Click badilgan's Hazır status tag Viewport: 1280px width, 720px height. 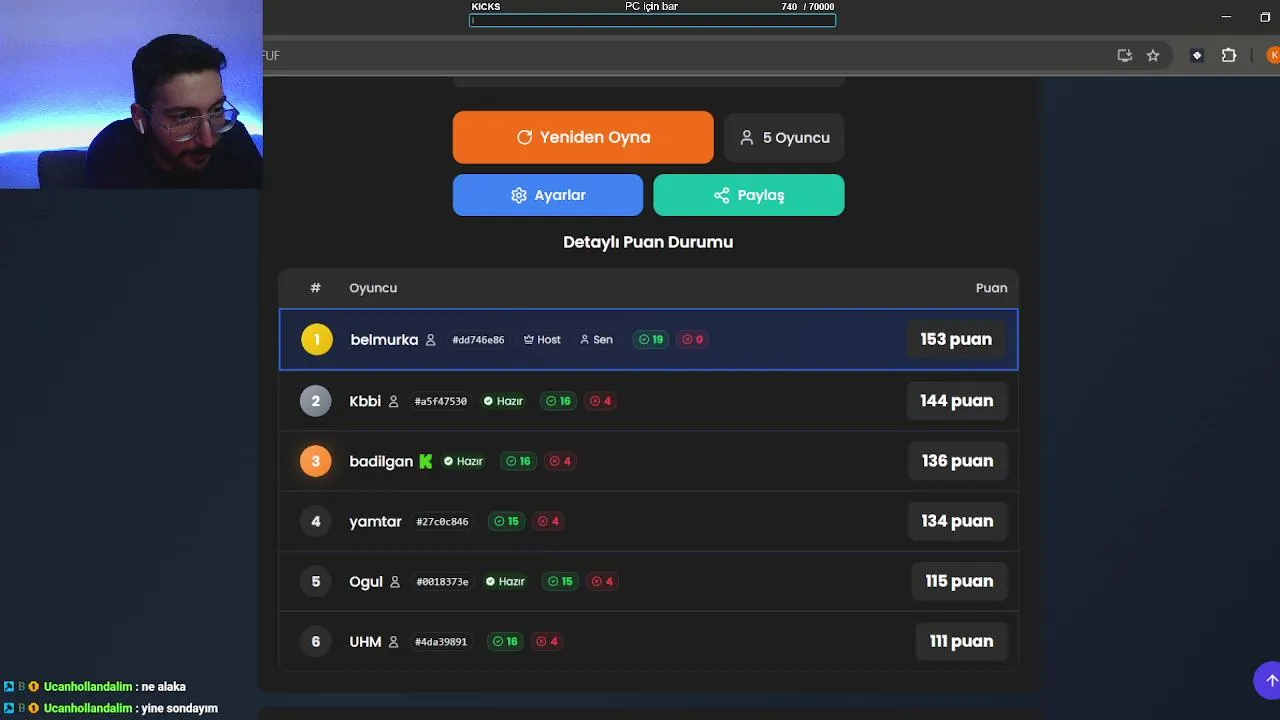coord(463,461)
